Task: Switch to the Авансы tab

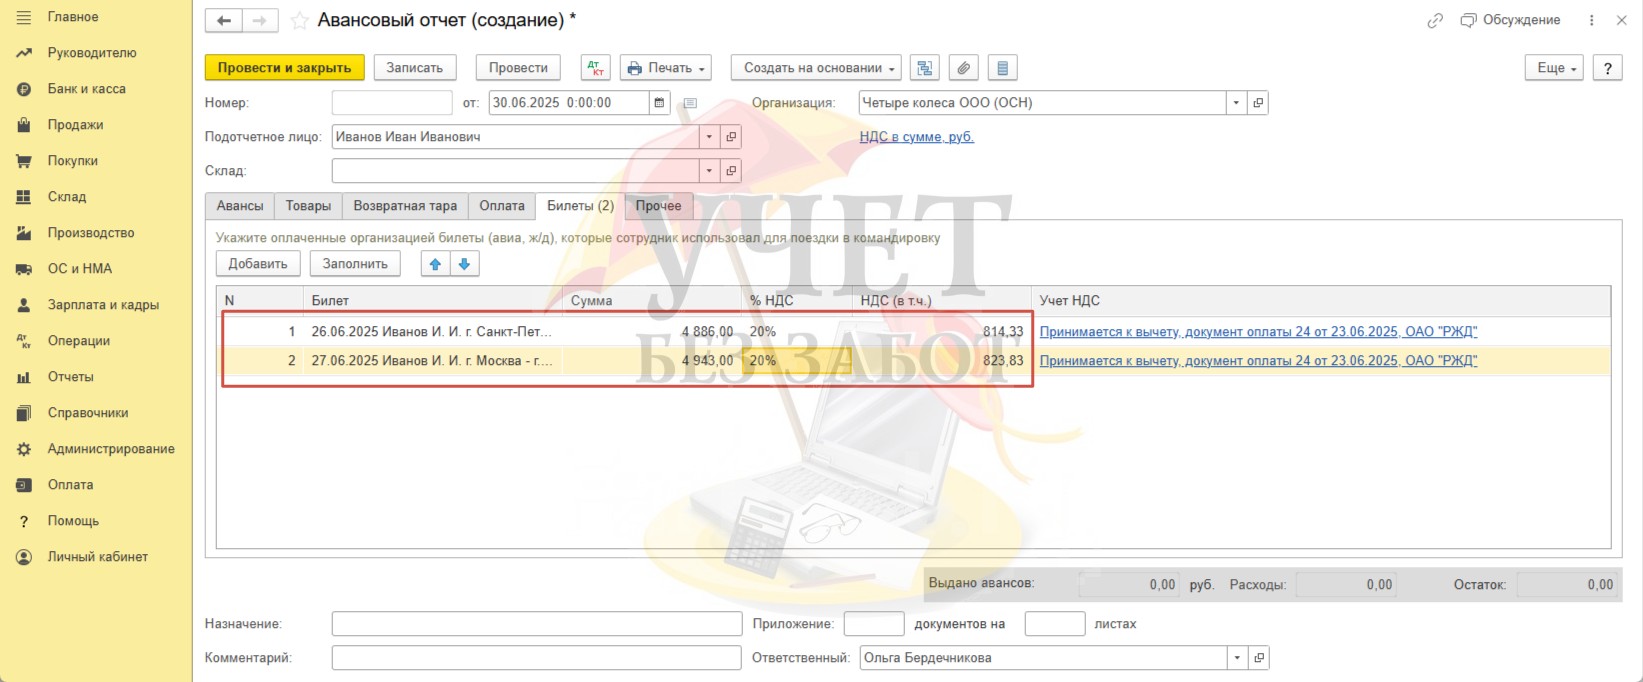Action: coord(240,206)
